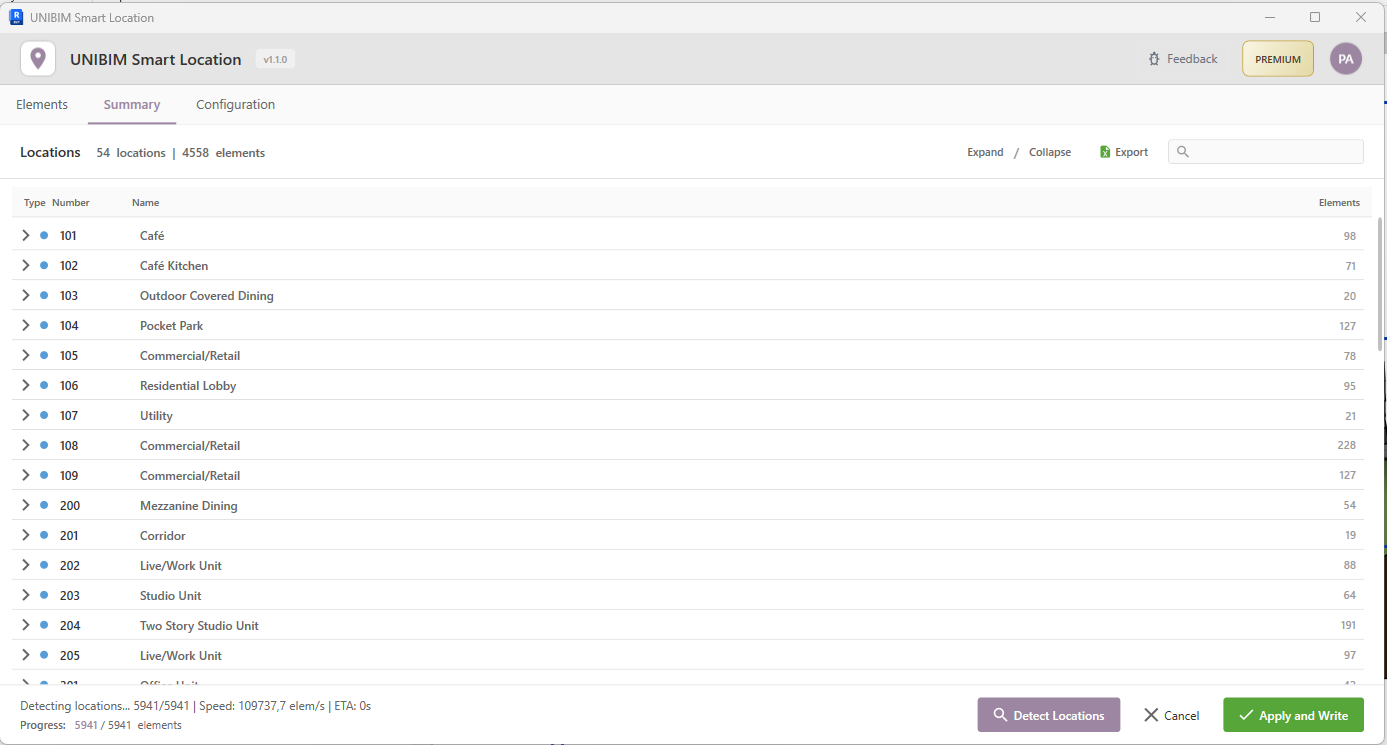Expand the Café location row
1387x745 pixels.
(25, 235)
